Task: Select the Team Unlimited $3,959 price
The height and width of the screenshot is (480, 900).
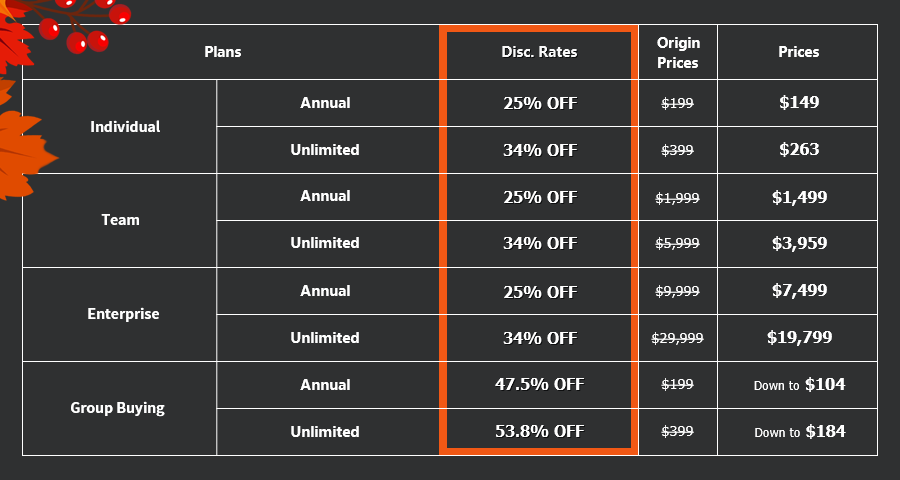Action: pyautogui.click(x=799, y=243)
